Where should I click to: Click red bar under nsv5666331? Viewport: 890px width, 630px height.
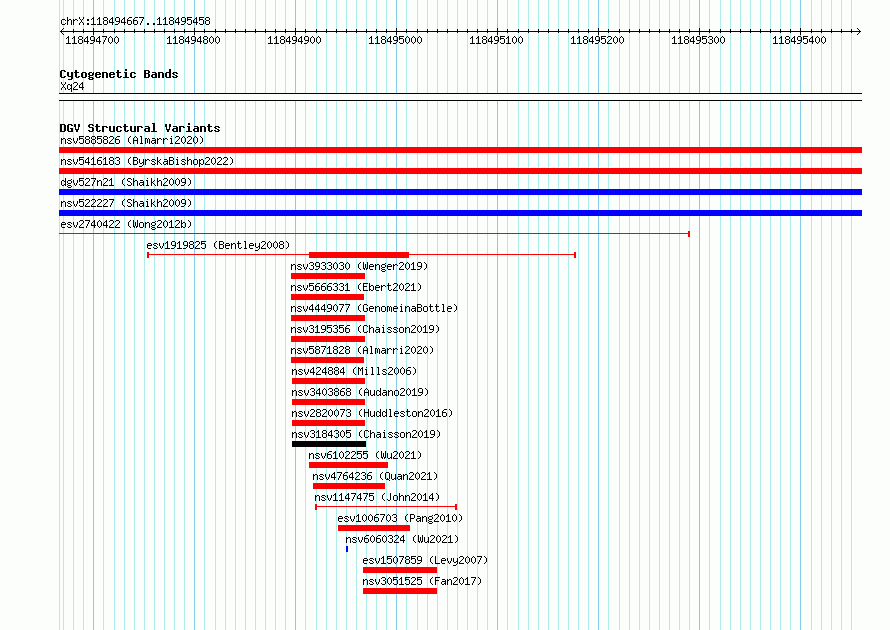click(328, 297)
